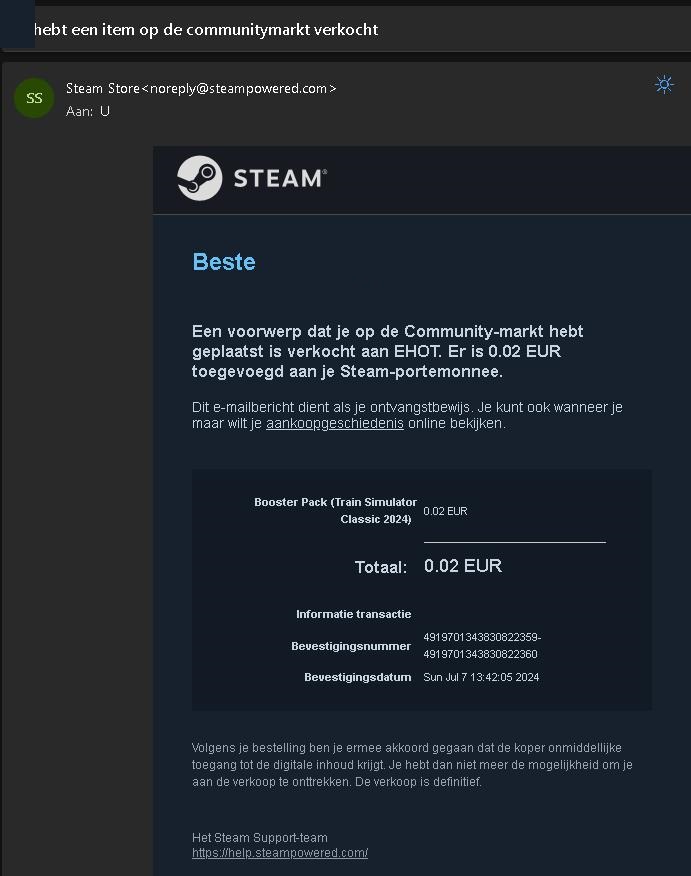Screen dimensions: 691x876
Task: Click the Informatie transactie label
Action: tap(354, 614)
